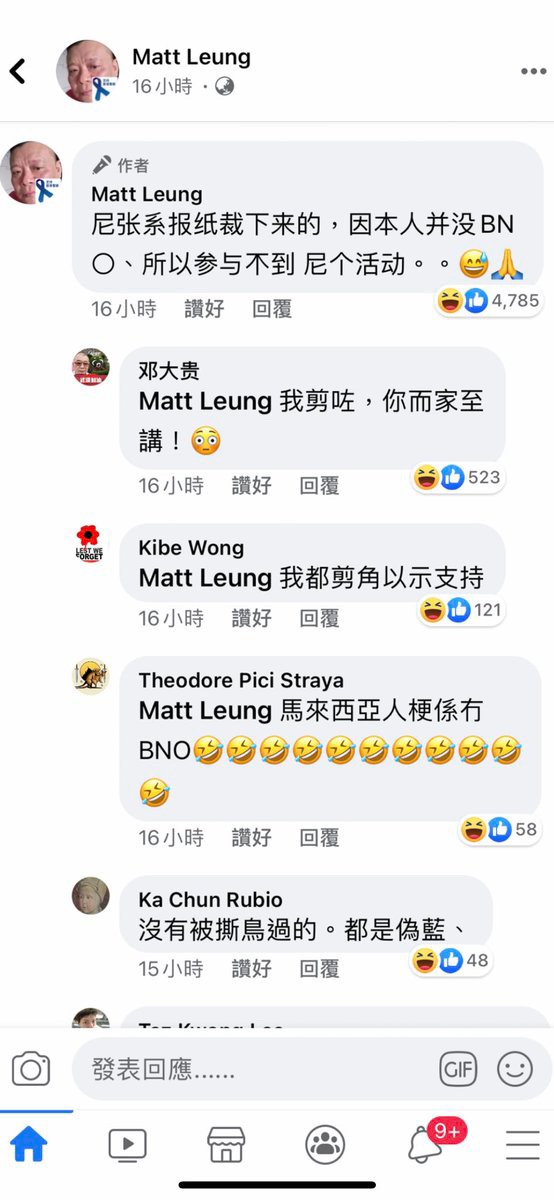
Task: Open Kibe Wong's profile picture
Action: [x=91, y=543]
